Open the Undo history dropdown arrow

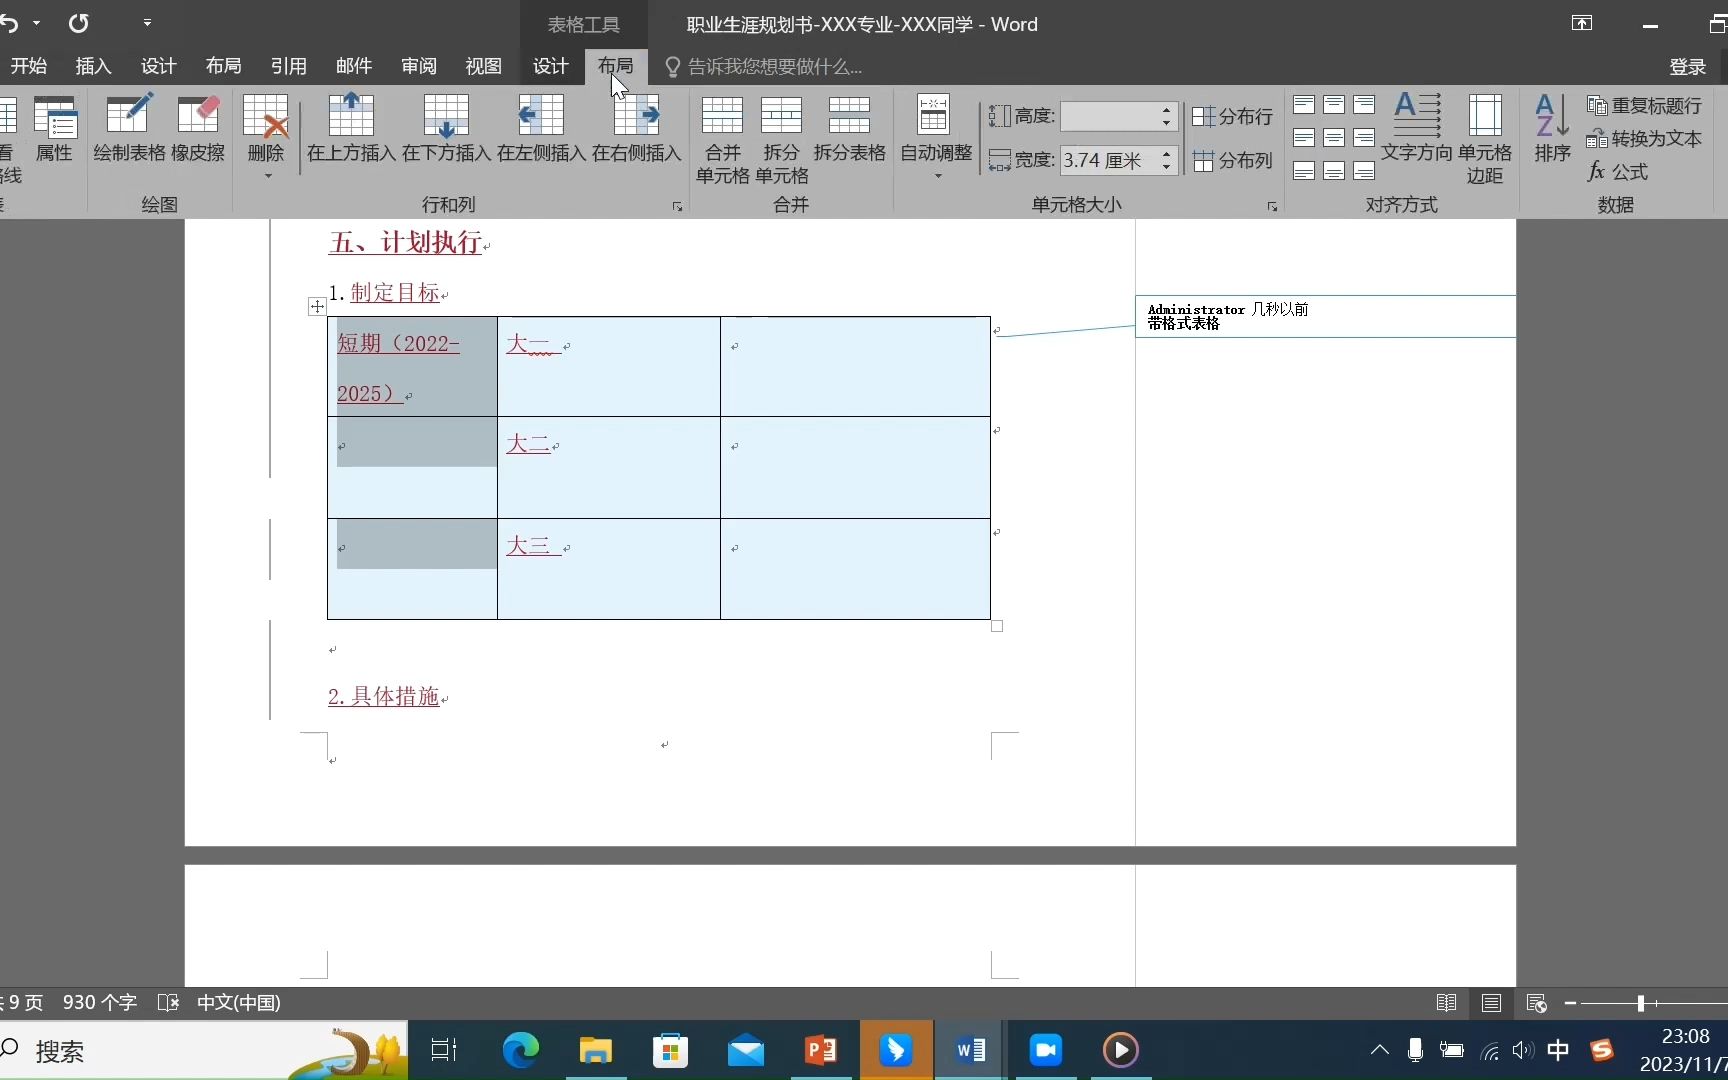(x=37, y=23)
